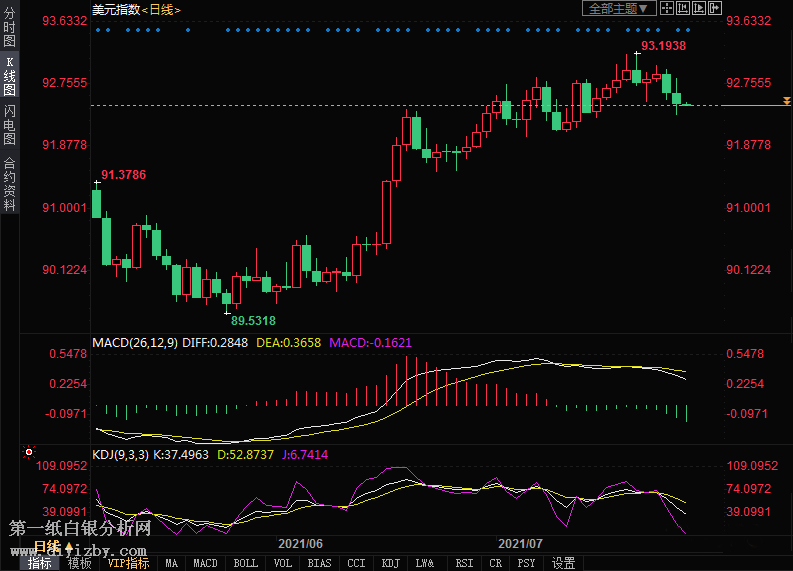The height and width of the screenshot is (571, 793).
Task: Click the small target icon beside KDJ panel
Action: [30, 453]
